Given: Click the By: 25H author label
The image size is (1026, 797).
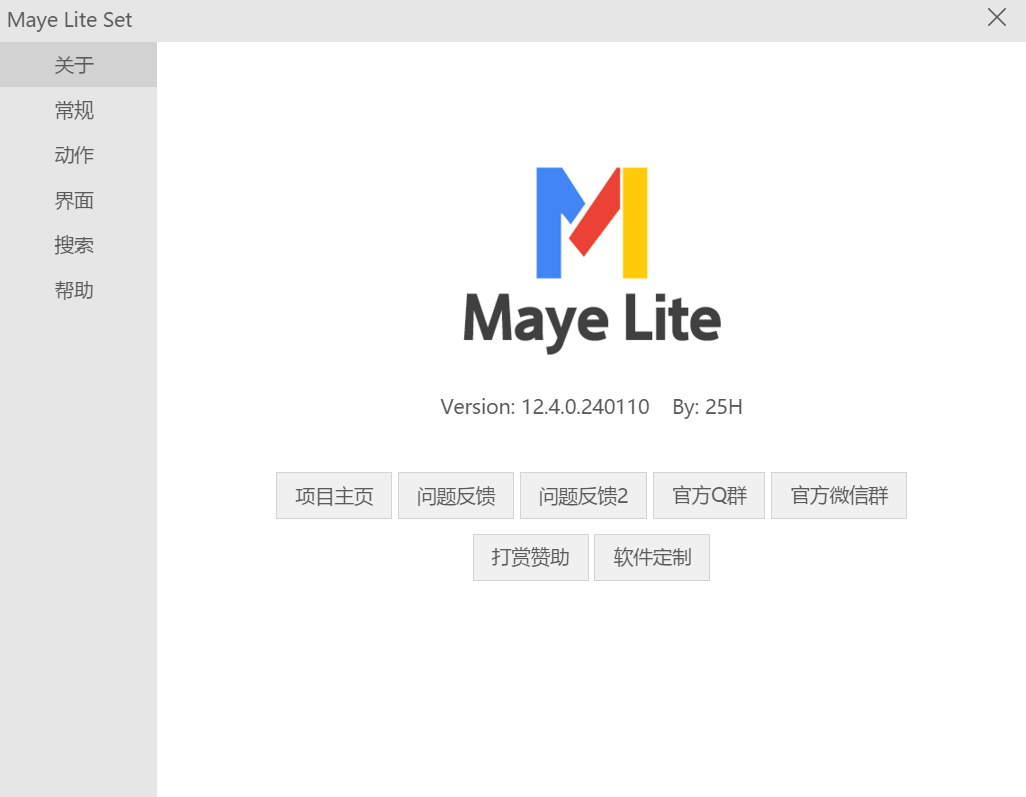Looking at the screenshot, I should 707,406.
